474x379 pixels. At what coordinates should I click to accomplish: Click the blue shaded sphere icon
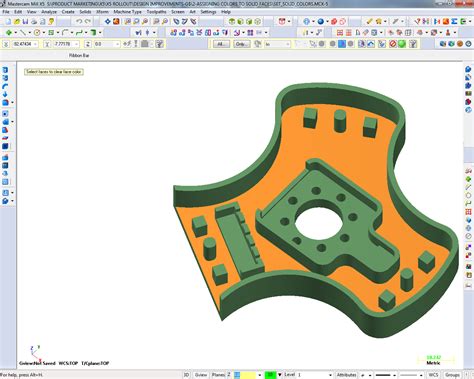tap(321, 22)
